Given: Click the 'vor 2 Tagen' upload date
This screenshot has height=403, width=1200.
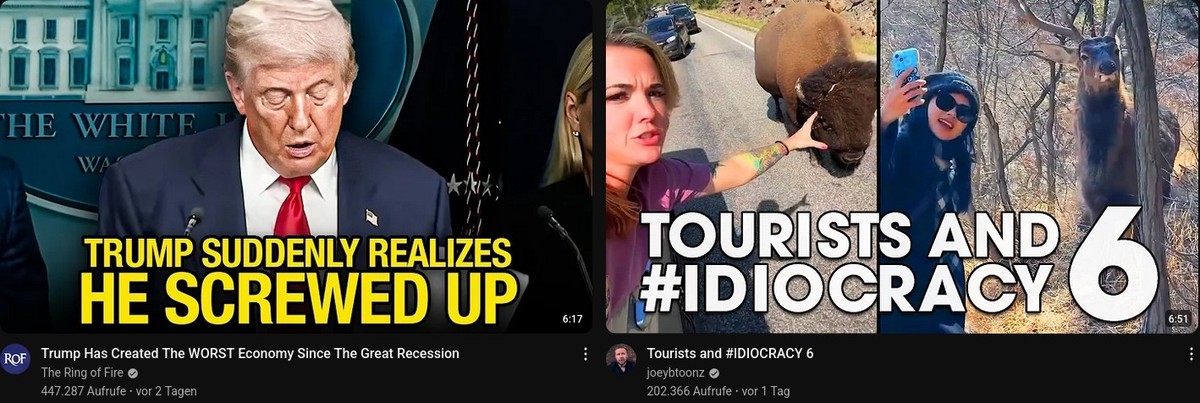Looking at the screenshot, I should click(x=166, y=391).
